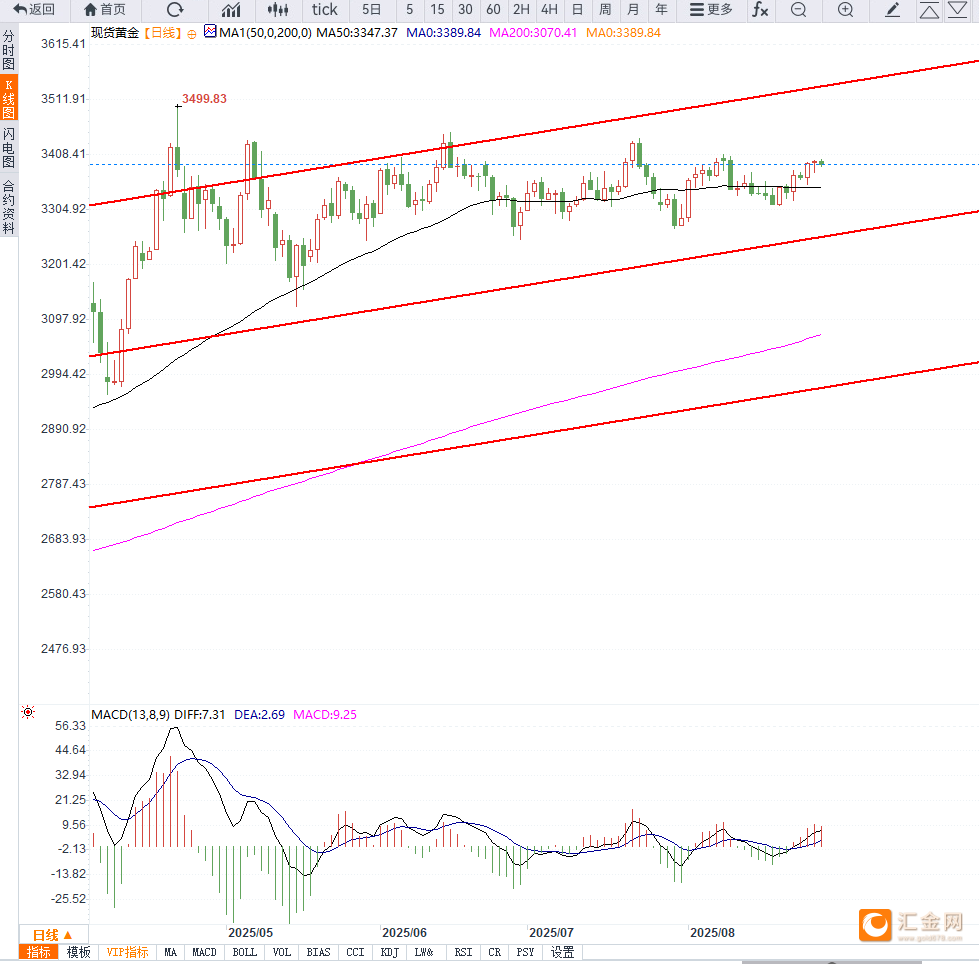
Task: Click the 3499.83 high price label
Action: click(204, 99)
